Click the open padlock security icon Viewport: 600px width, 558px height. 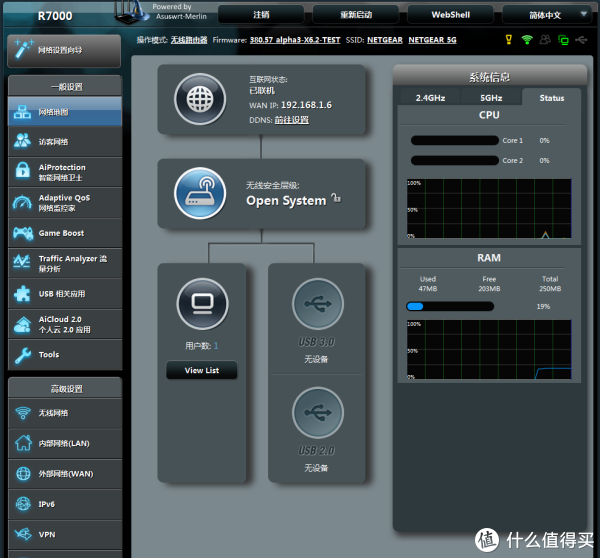click(336, 197)
